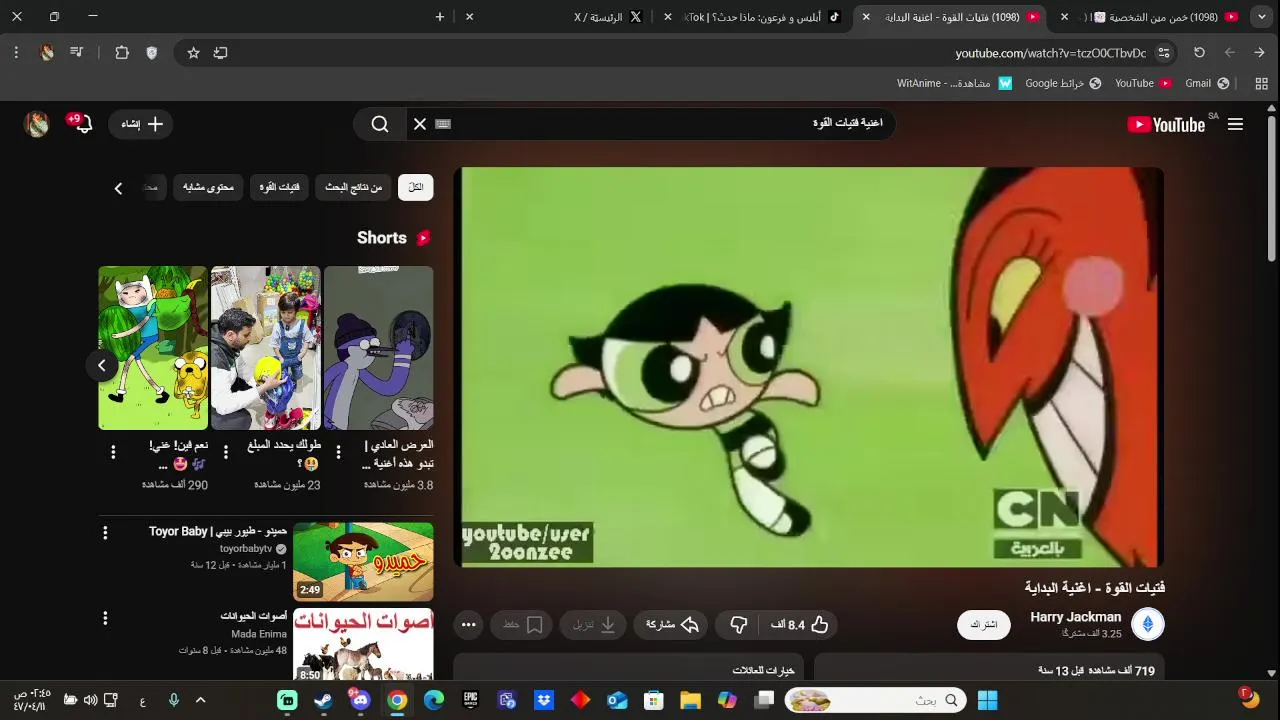Open options for the طولك يحدد المبلغ short
The height and width of the screenshot is (720, 1280).
coord(226,452)
